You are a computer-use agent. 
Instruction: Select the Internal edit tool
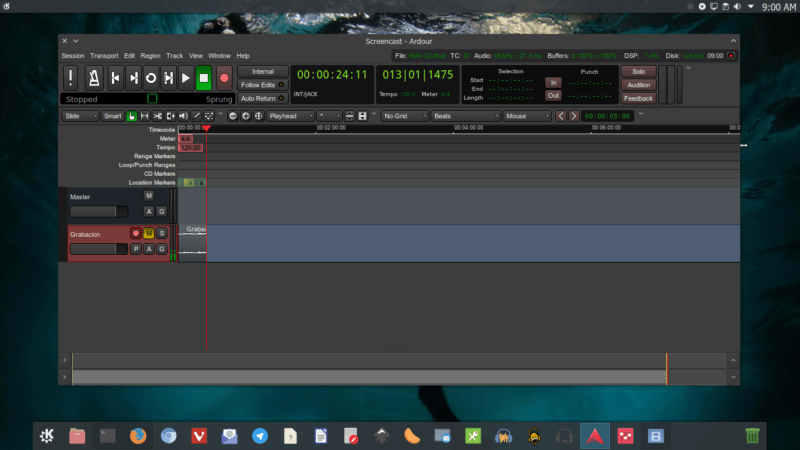pos(209,116)
